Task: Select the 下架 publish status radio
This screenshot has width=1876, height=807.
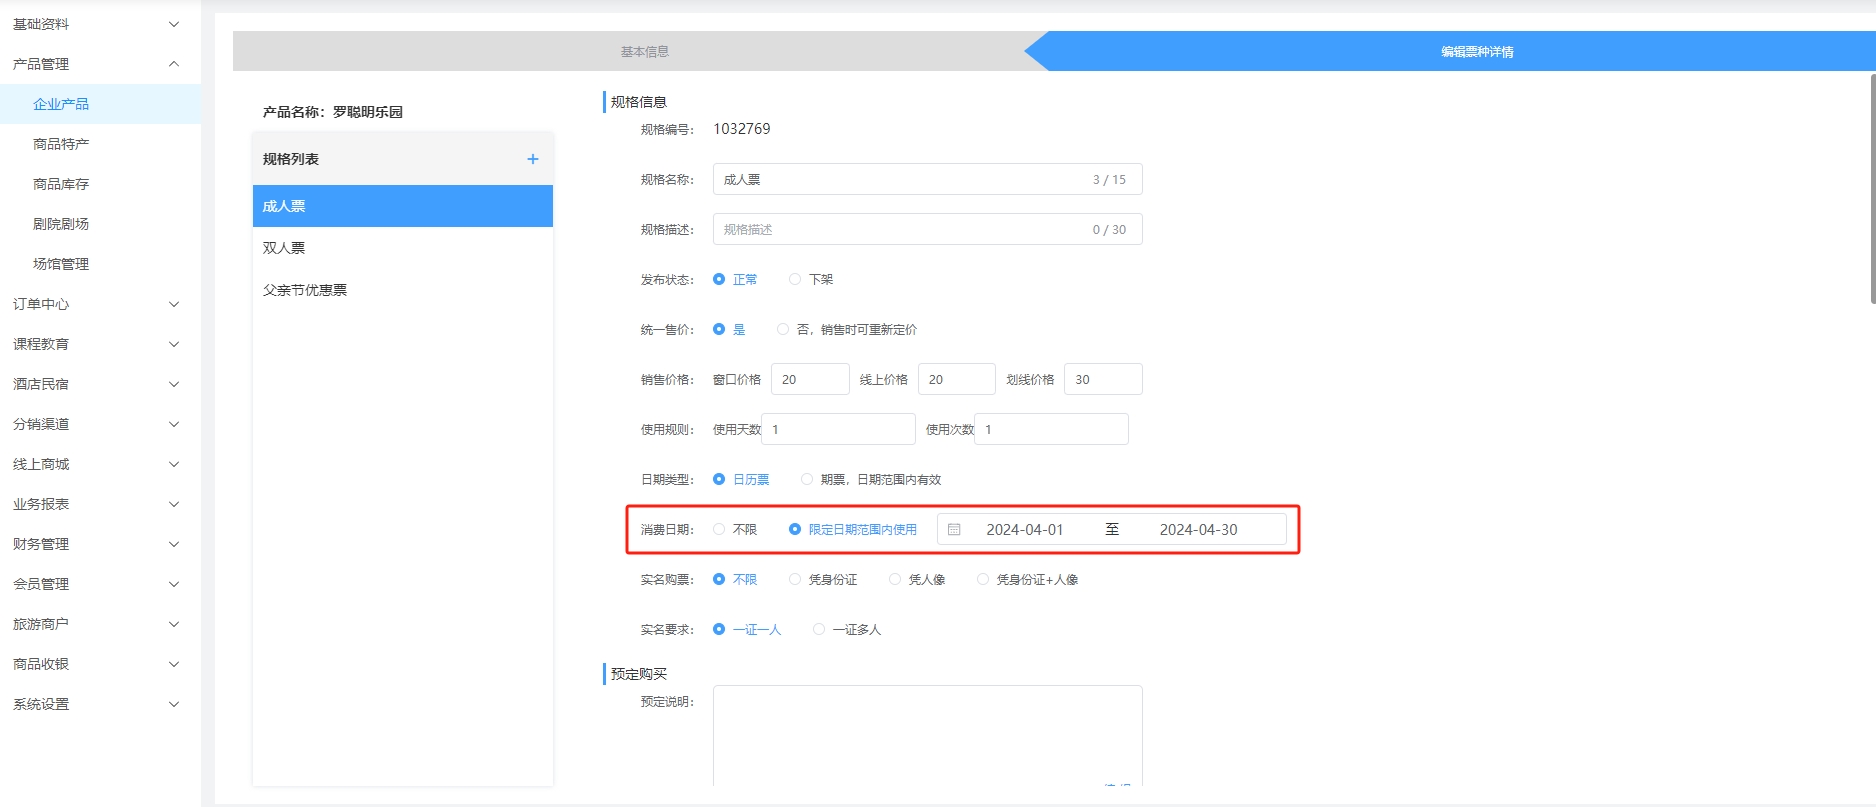Action: pos(795,280)
